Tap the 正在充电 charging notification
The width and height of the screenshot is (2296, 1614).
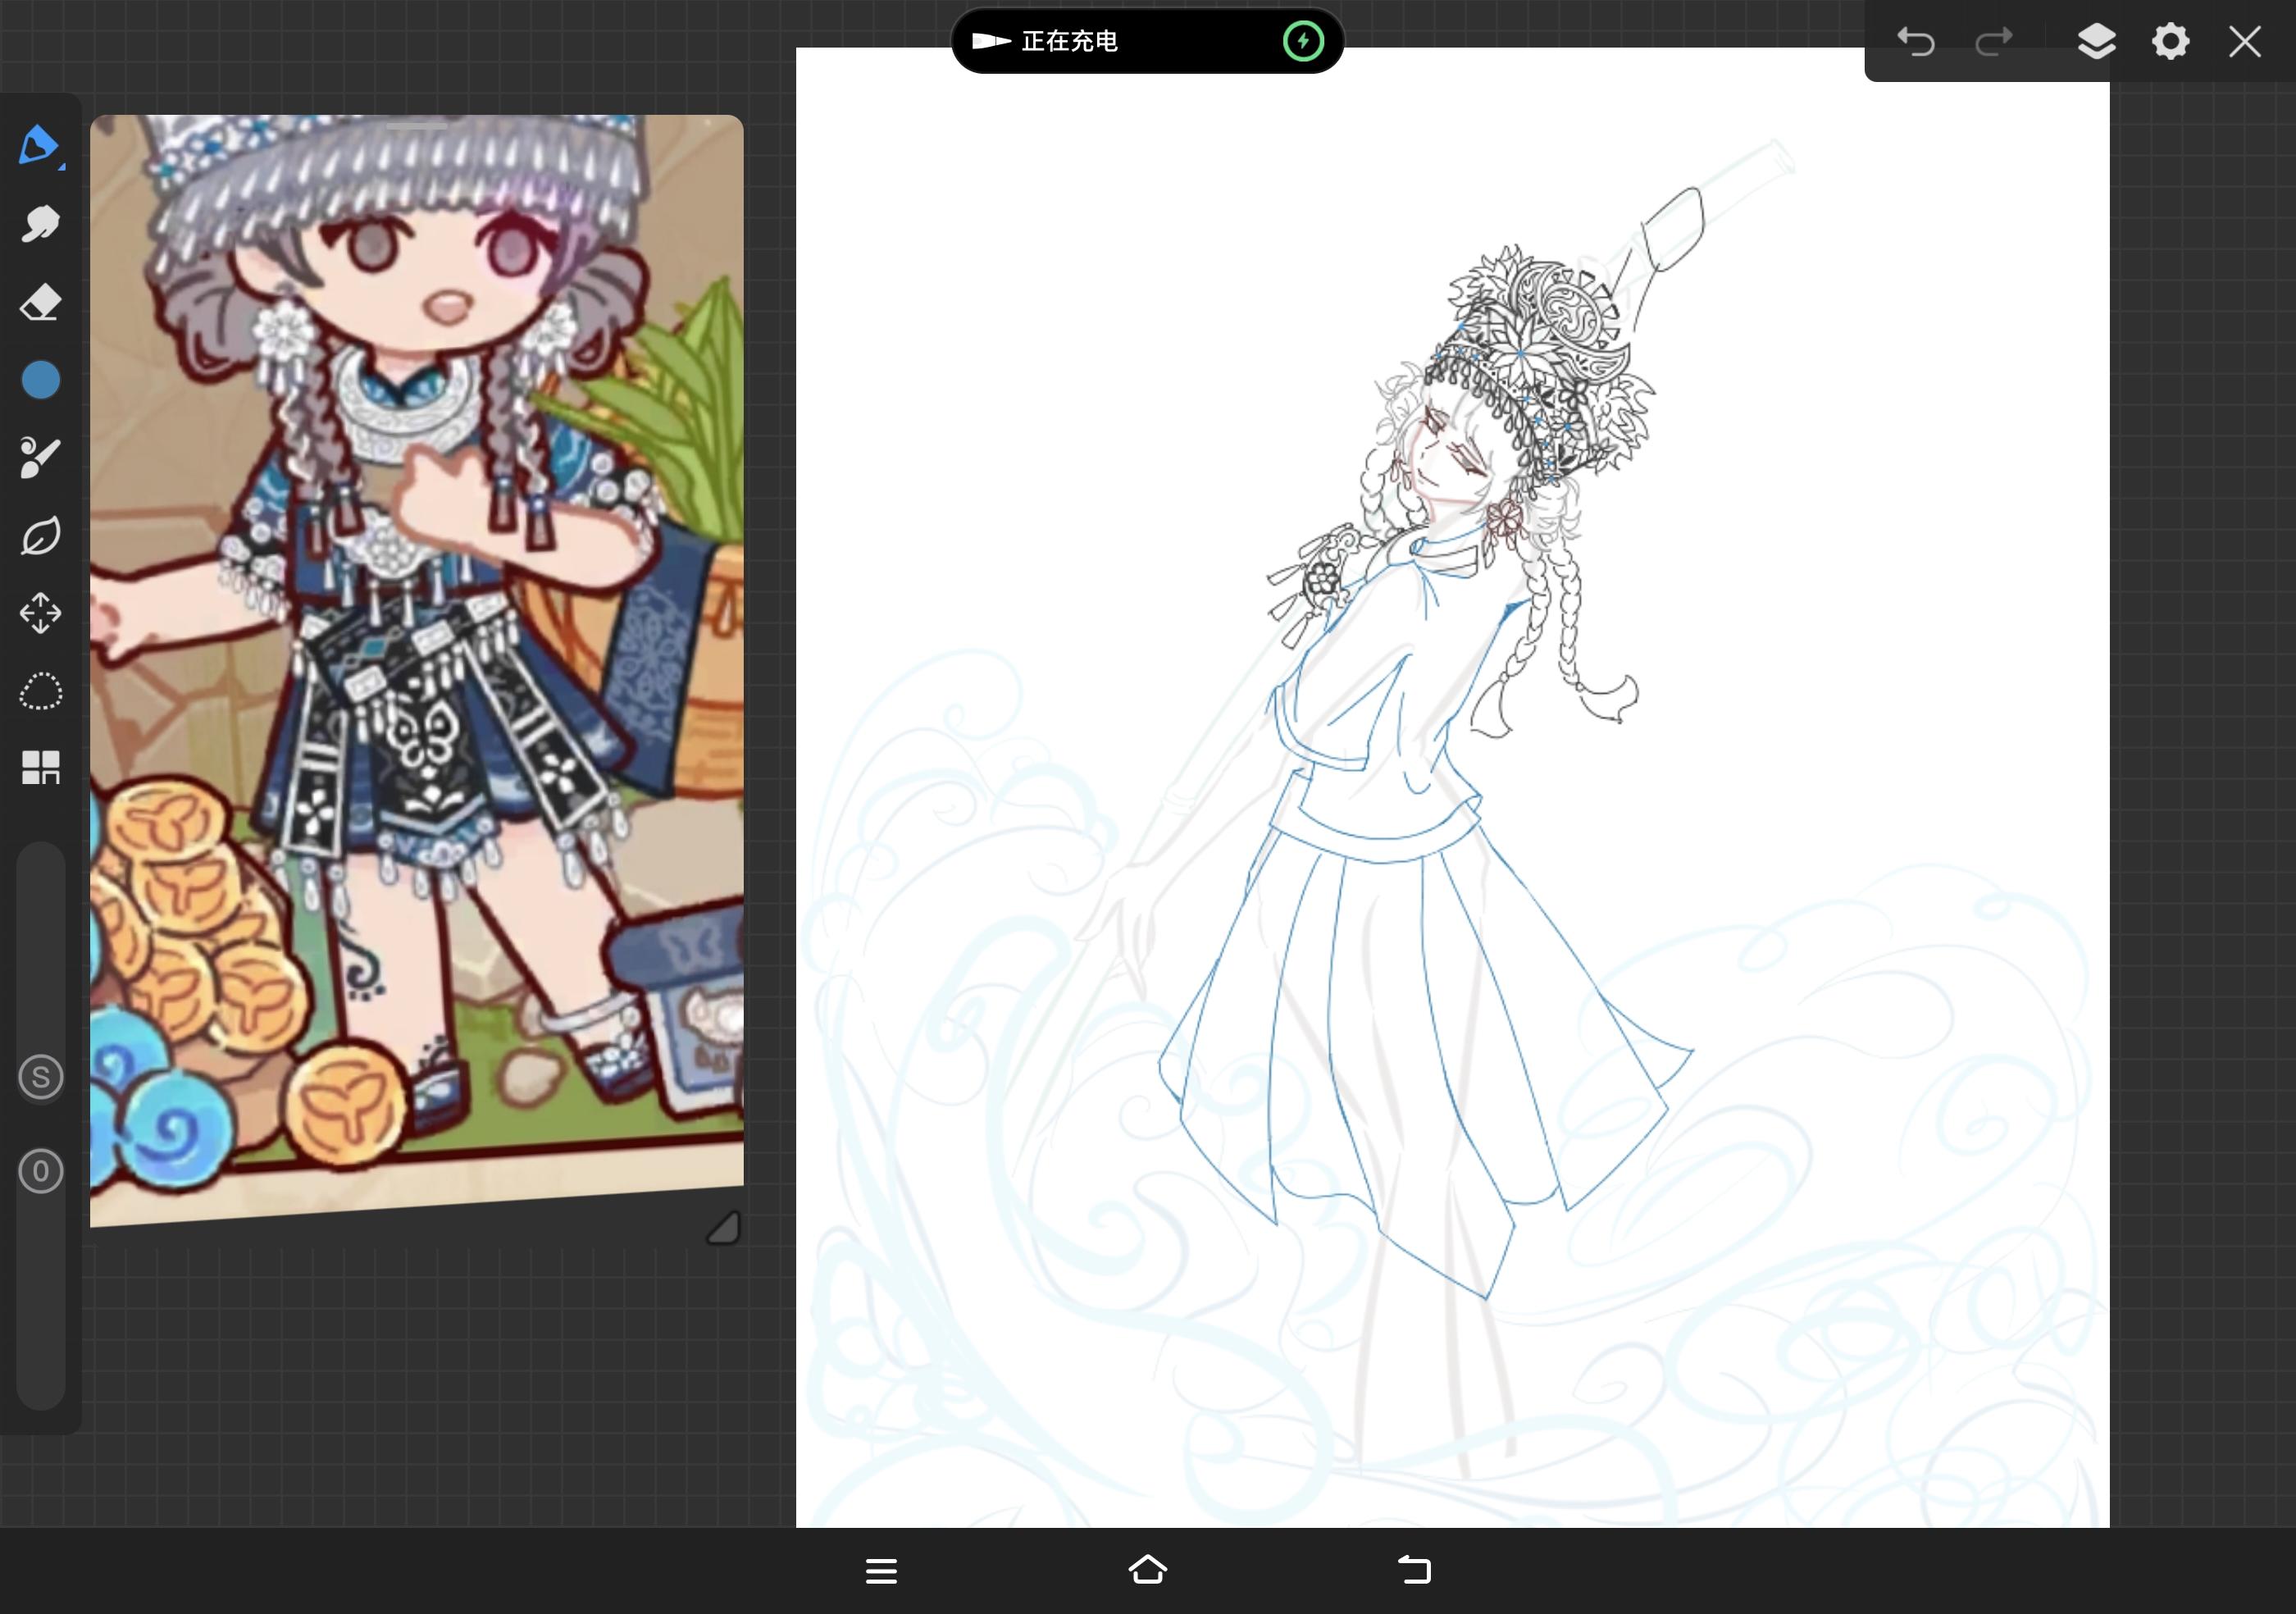click(x=1147, y=41)
